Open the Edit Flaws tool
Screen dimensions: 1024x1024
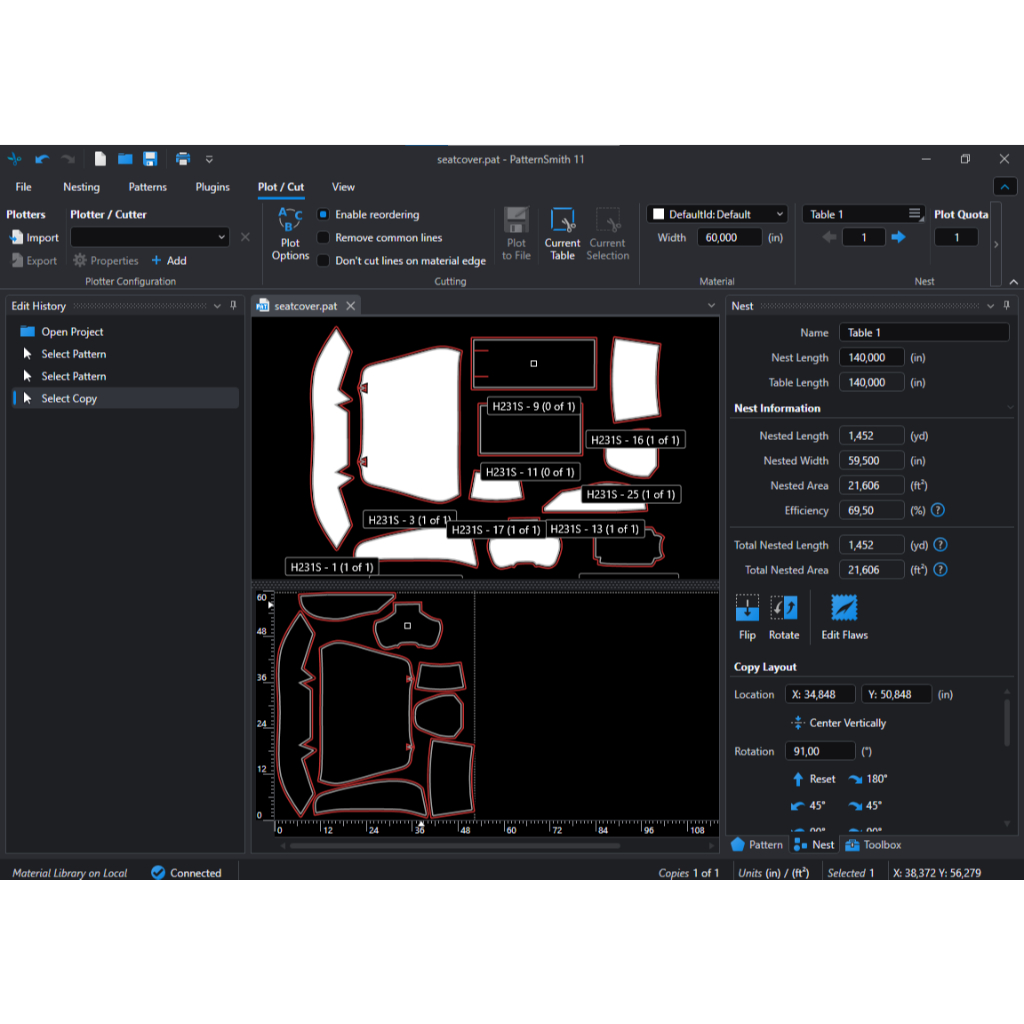click(x=844, y=608)
